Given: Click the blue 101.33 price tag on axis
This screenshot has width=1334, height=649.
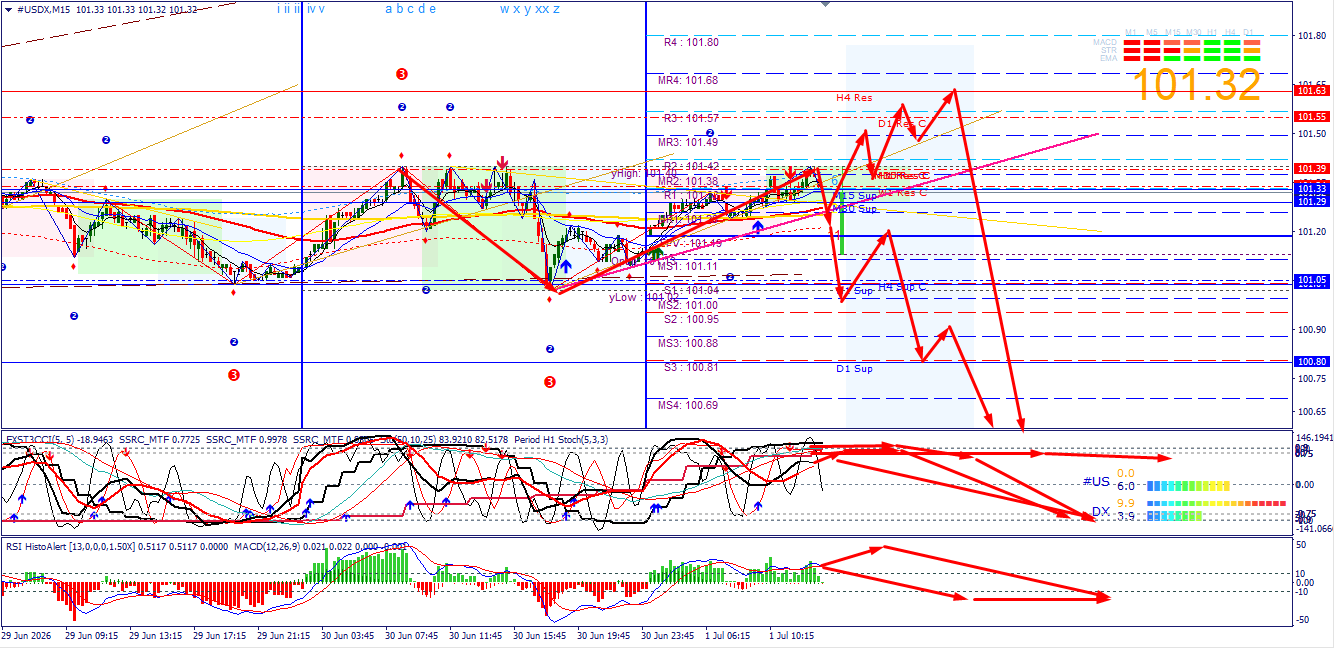Looking at the screenshot, I should pyautogui.click(x=1312, y=188).
